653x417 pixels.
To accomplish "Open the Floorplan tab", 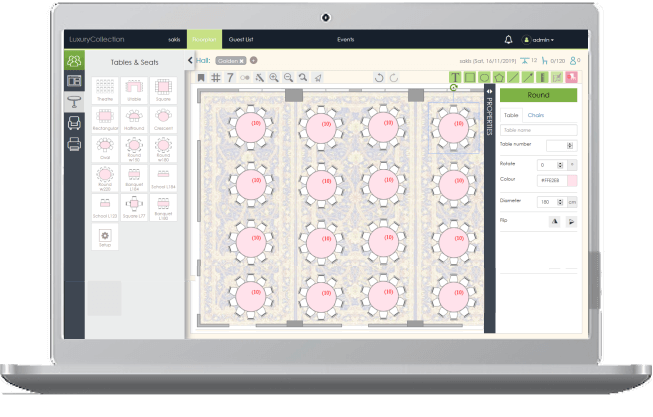I will tap(204, 40).
